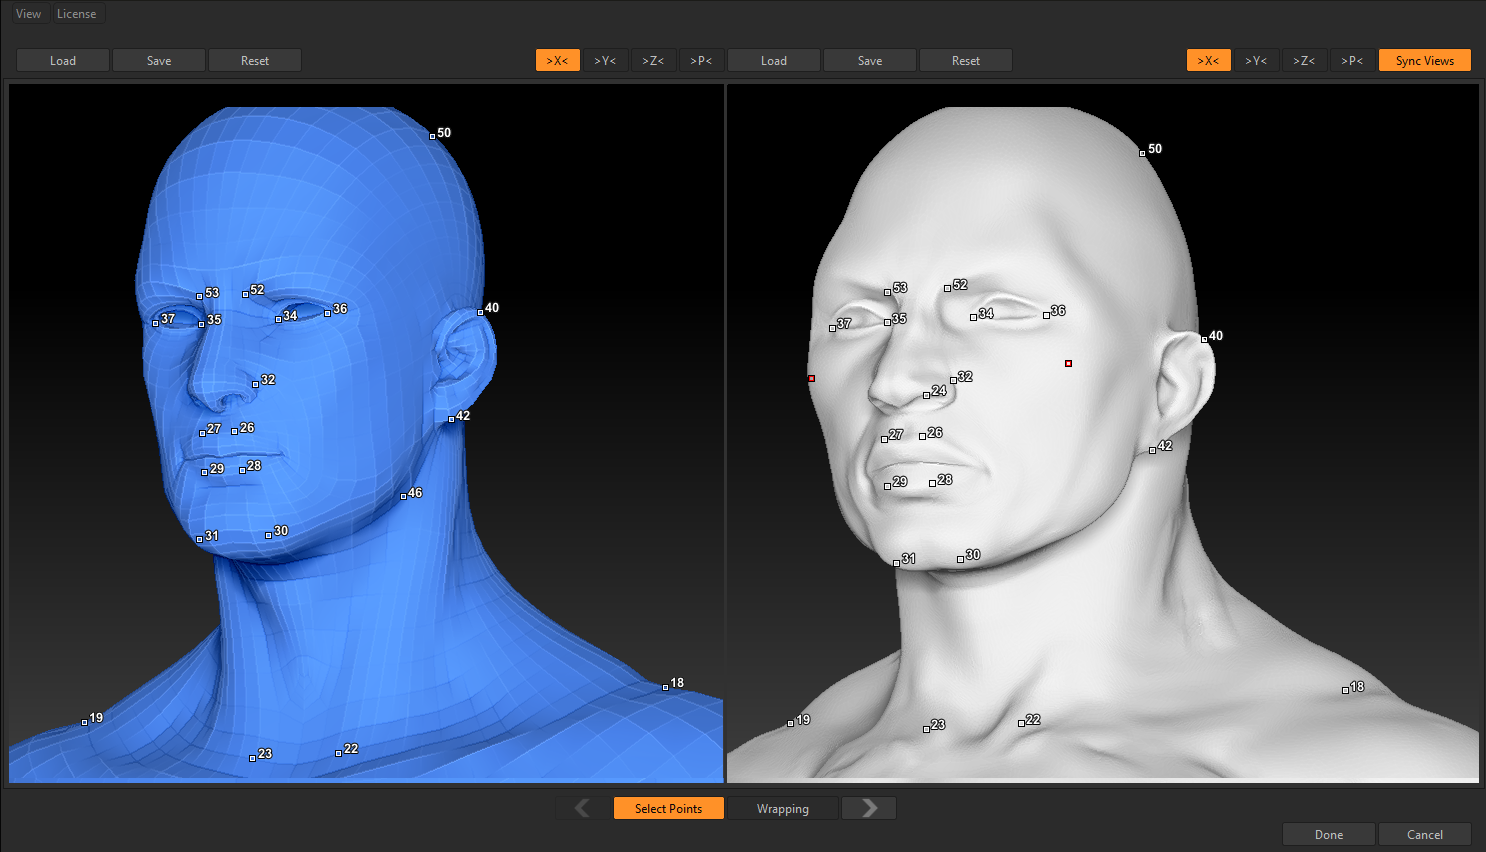Select point 24 on white sculpt nose
This screenshot has width=1486, height=852.
(x=926, y=395)
